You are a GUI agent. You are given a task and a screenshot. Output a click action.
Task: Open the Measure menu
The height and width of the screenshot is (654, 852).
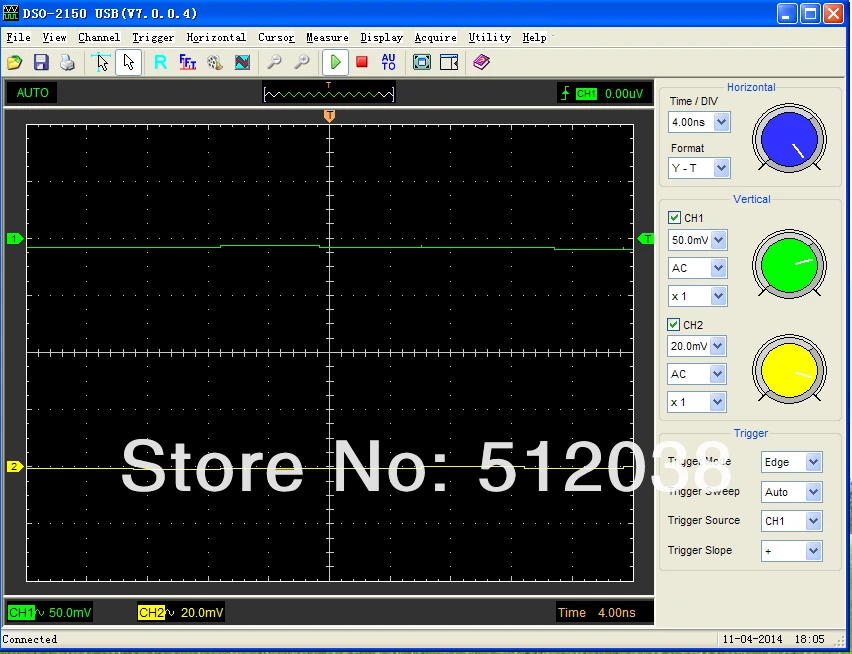pos(327,37)
